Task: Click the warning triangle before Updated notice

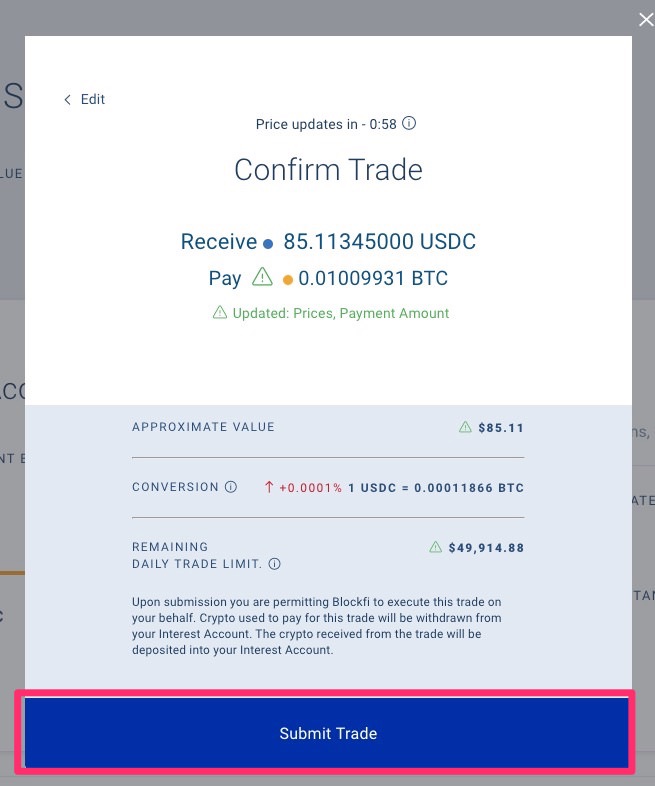Action: tap(220, 313)
